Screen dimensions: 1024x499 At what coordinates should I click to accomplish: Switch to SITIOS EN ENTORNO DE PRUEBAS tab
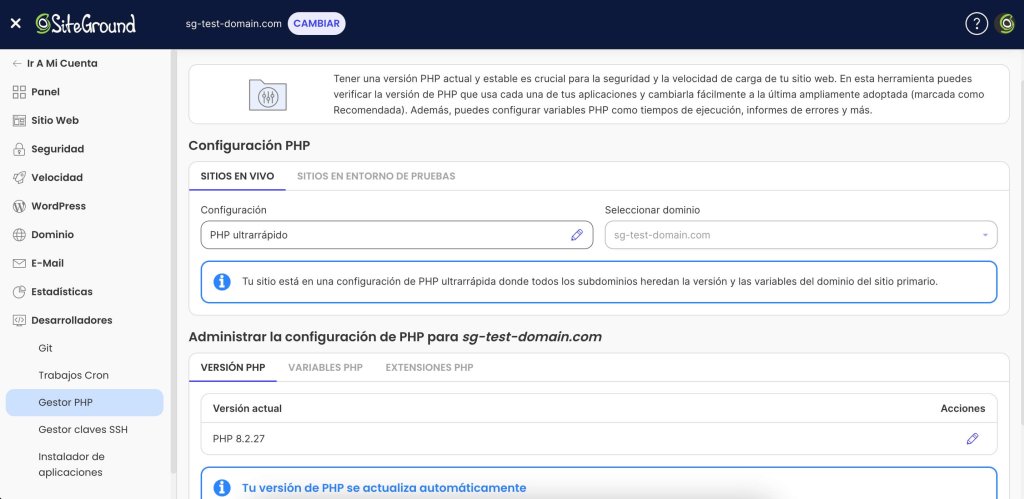click(376, 176)
